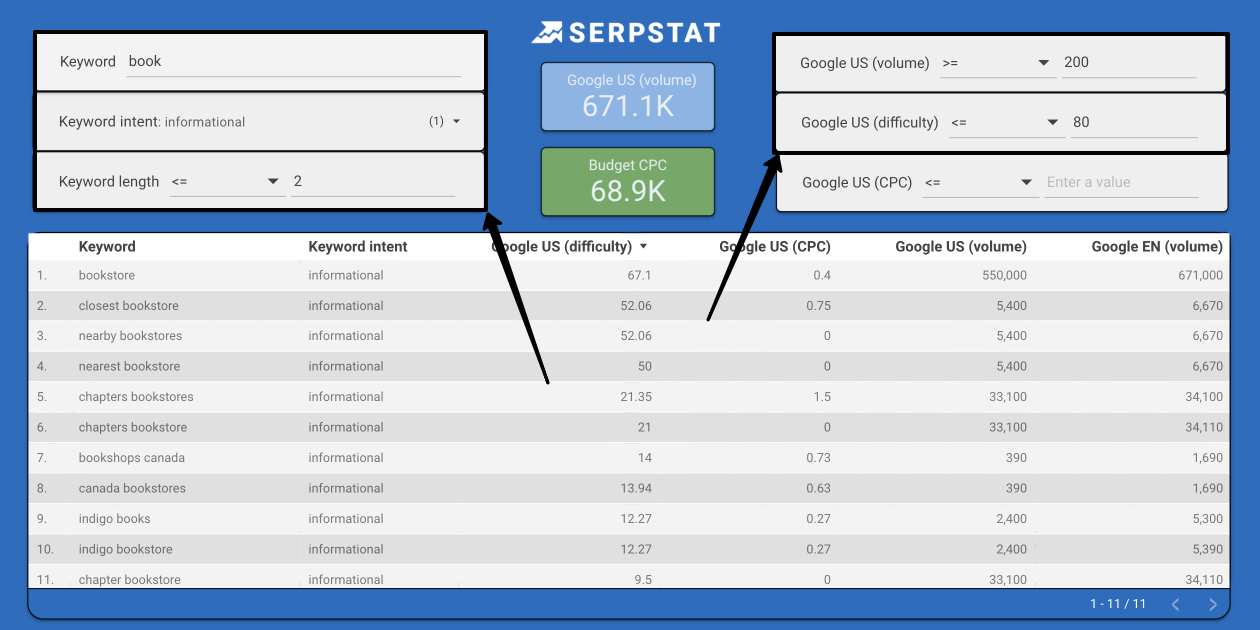Open Google US (volume) operator dropdown
The height and width of the screenshot is (630, 1260).
(x=1044, y=63)
